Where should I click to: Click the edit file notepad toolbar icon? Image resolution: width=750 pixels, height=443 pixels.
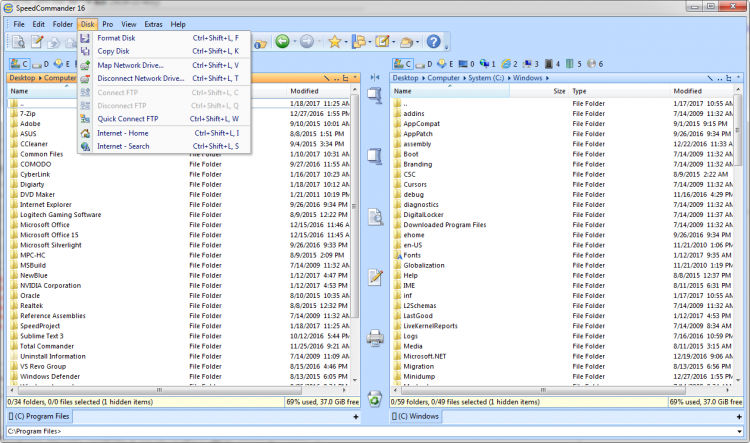(x=37, y=42)
